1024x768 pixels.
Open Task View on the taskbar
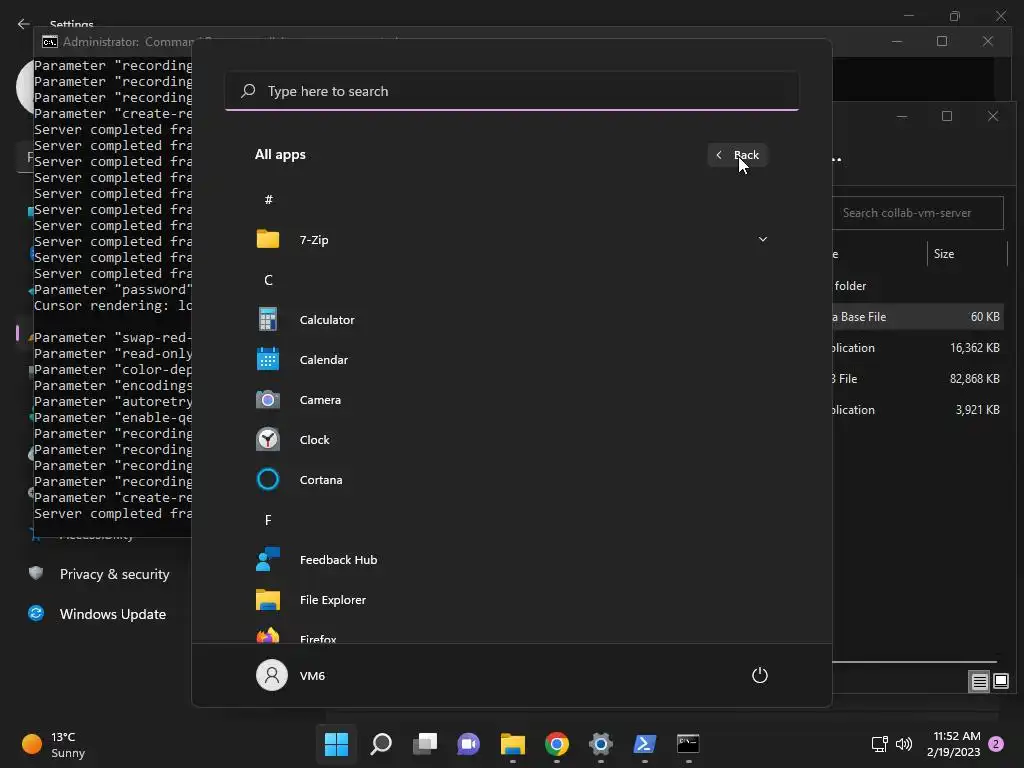[424, 744]
